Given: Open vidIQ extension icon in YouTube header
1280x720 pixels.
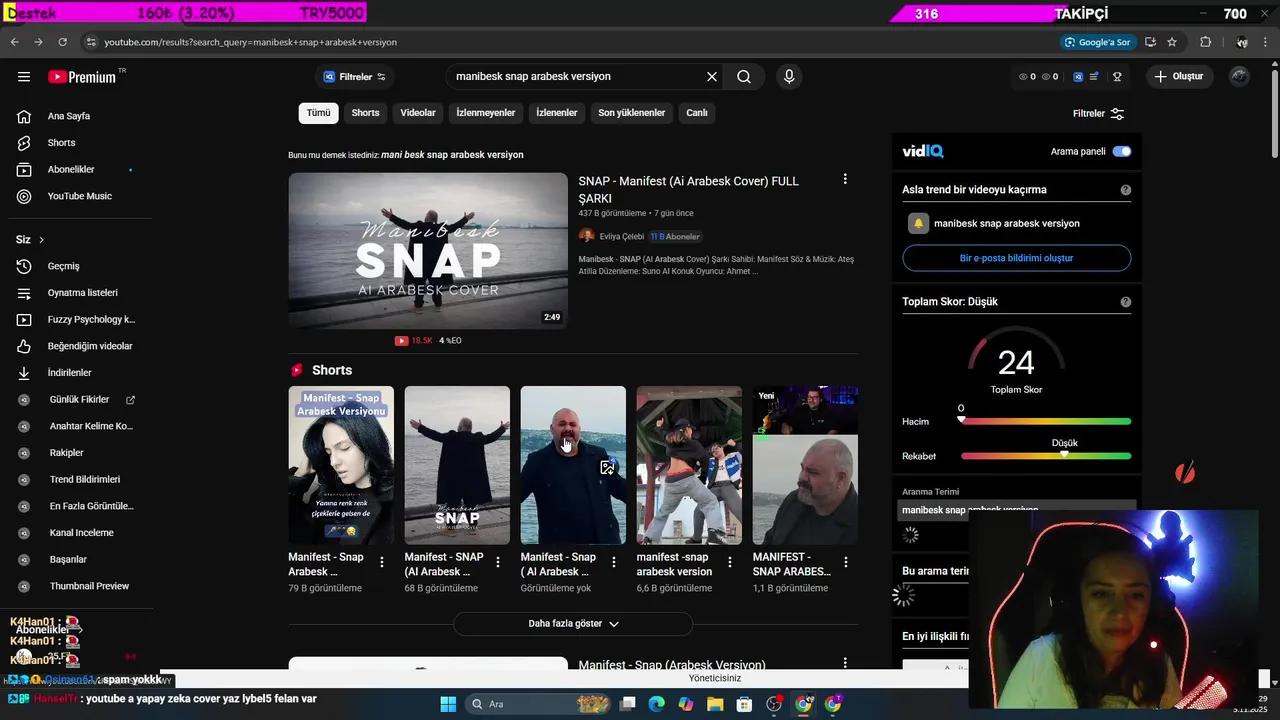Looking at the screenshot, I should [x=1078, y=77].
